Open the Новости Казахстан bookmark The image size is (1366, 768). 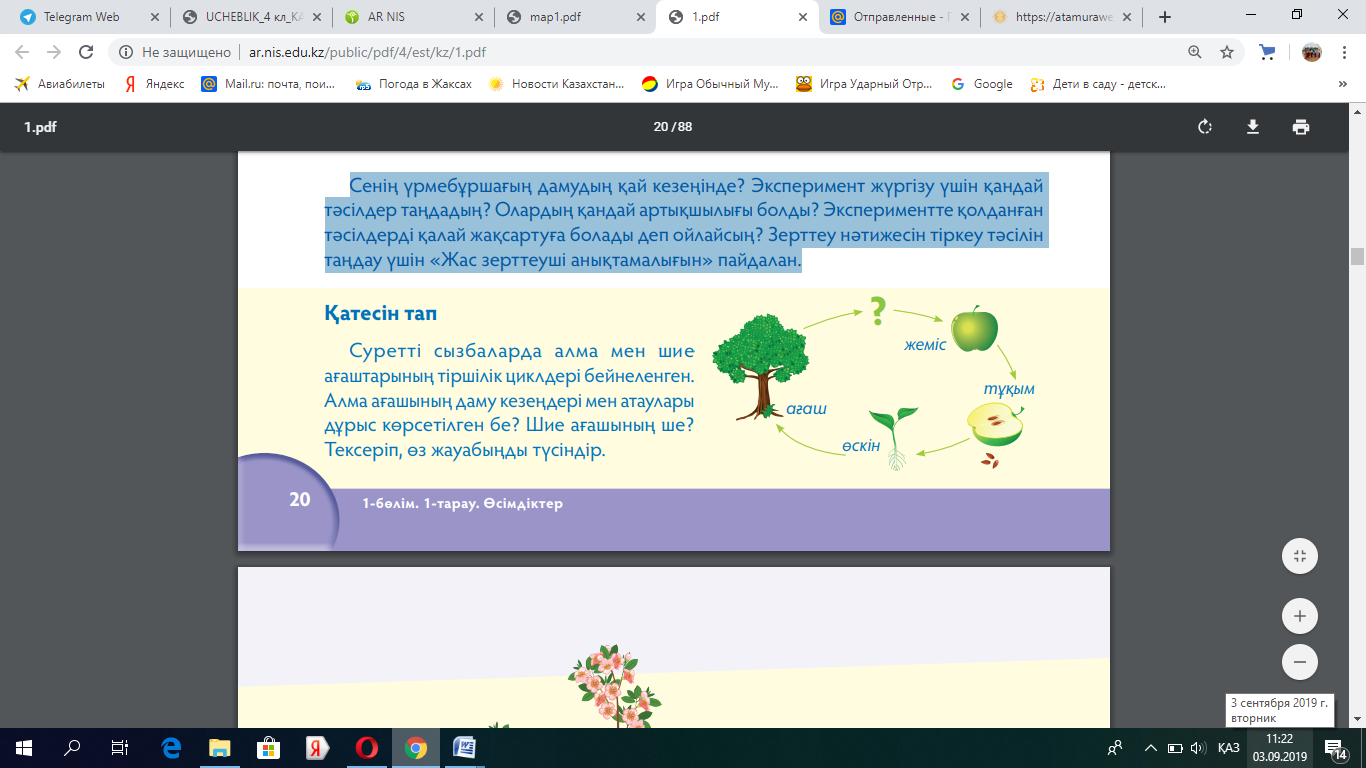[x=556, y=85]
